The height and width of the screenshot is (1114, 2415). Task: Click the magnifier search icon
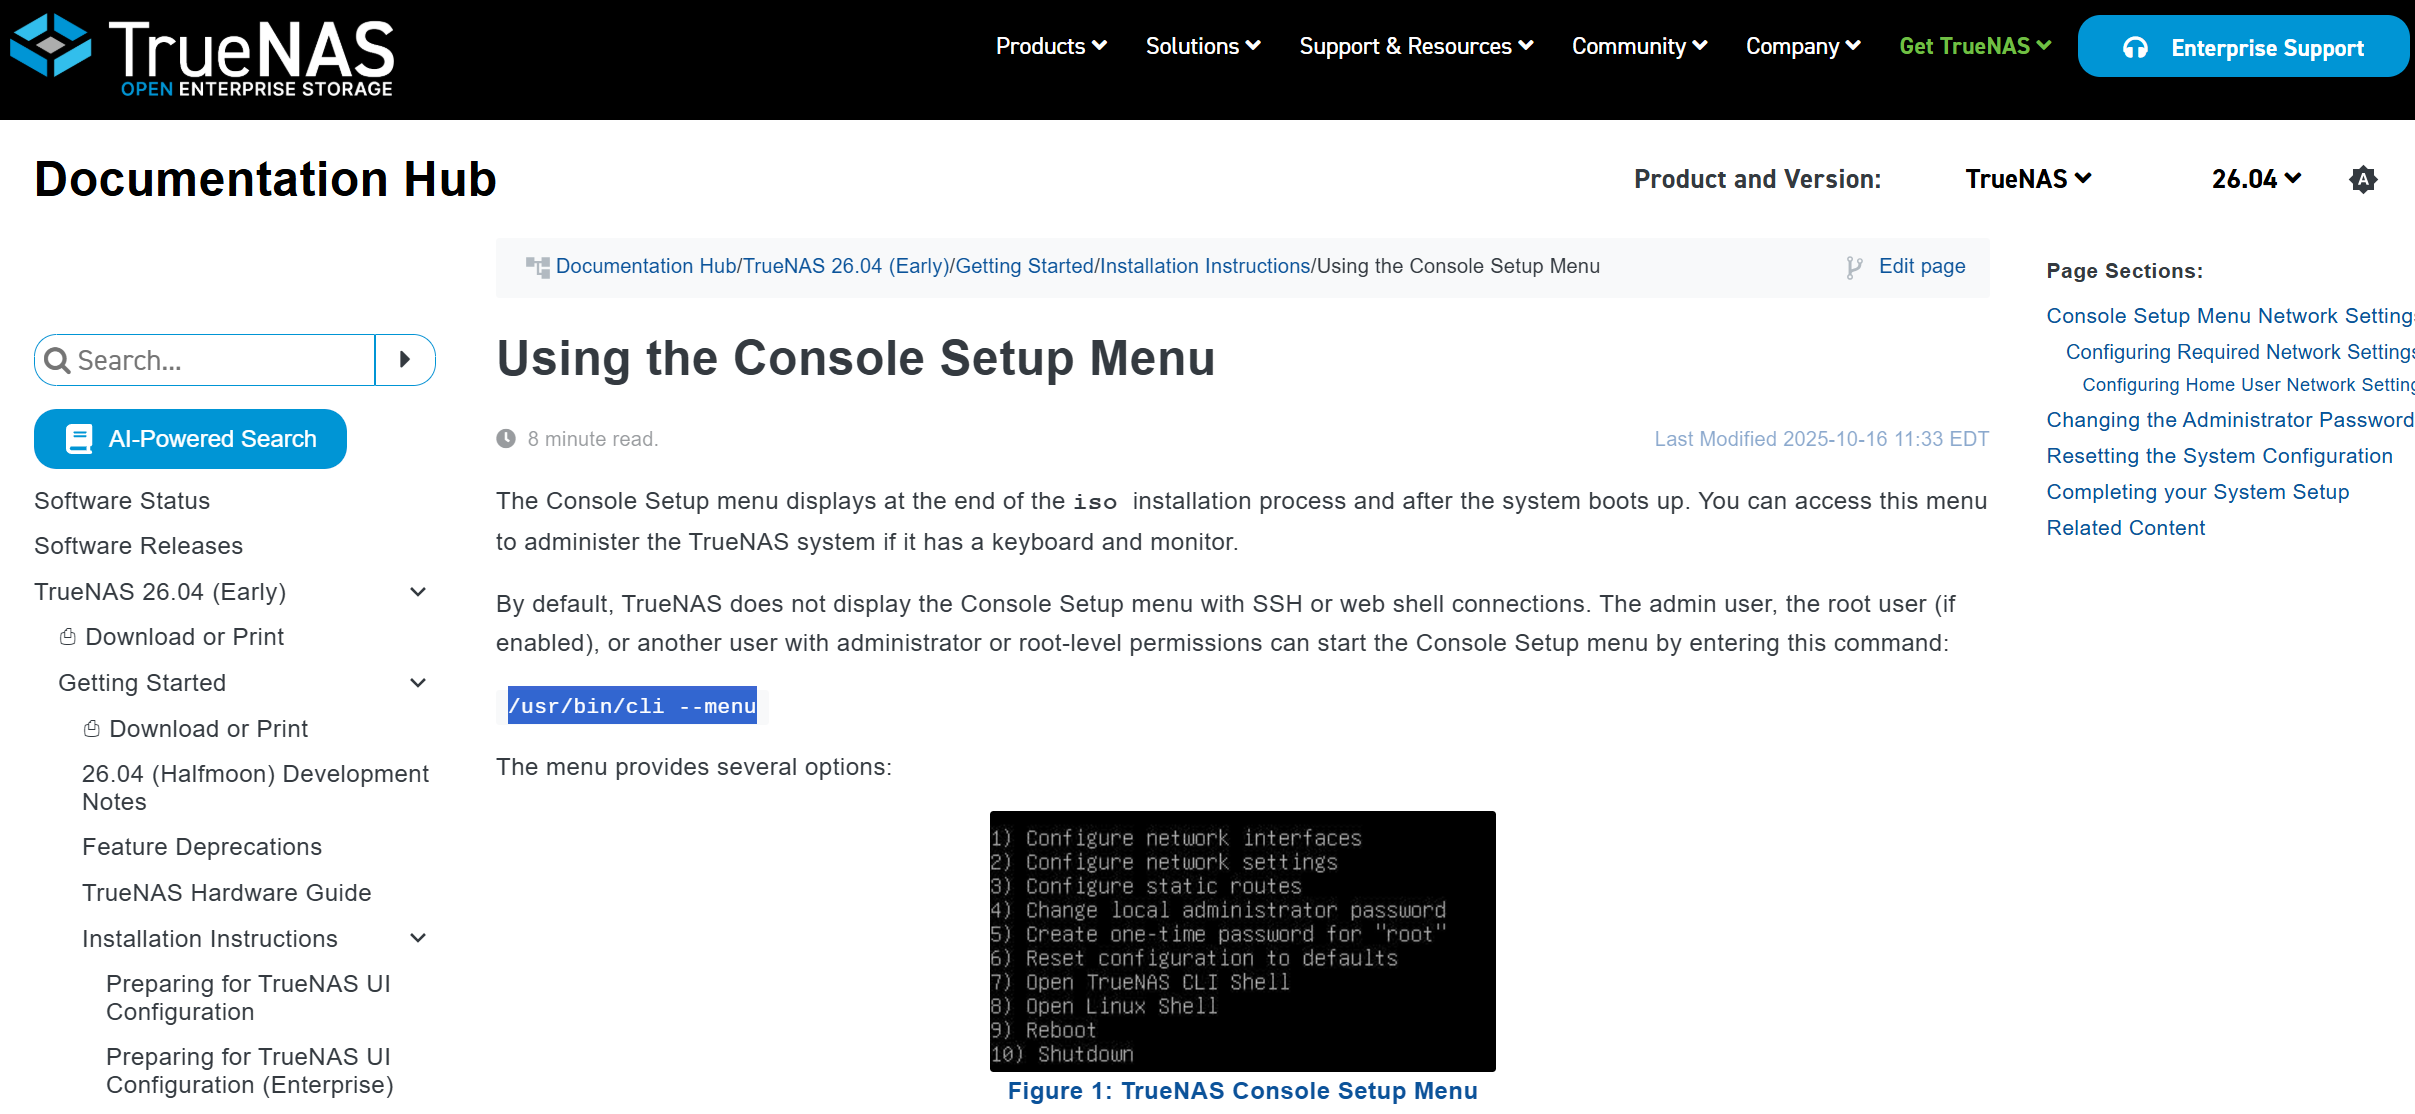[58, 361]
